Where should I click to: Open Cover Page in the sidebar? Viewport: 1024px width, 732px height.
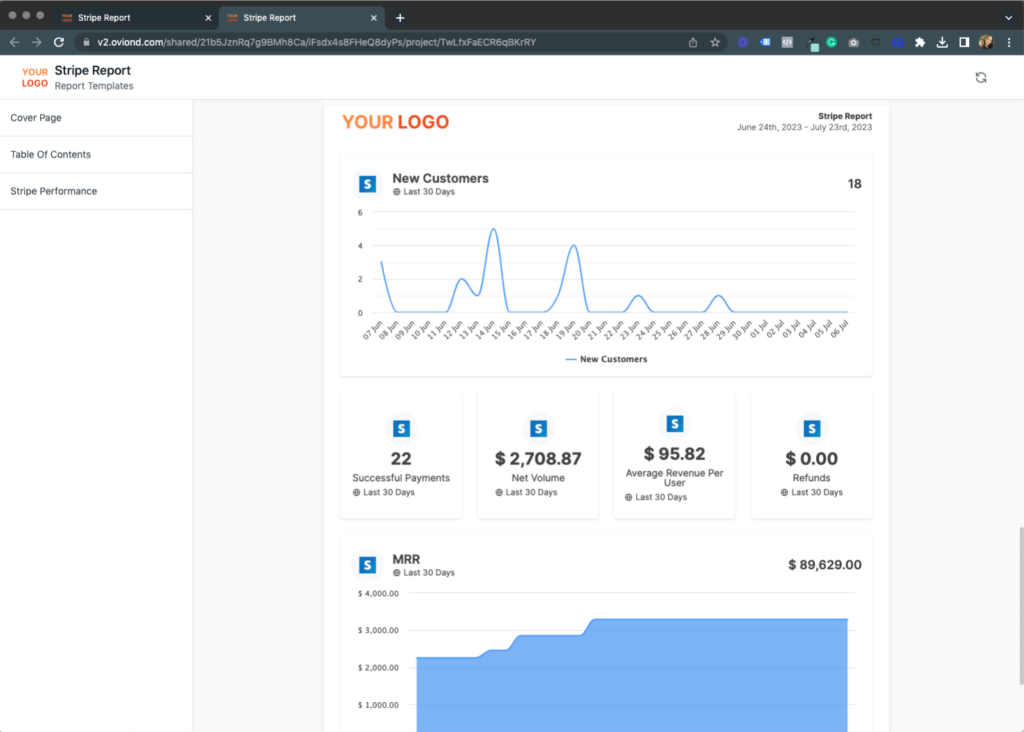tap(96, 118)
